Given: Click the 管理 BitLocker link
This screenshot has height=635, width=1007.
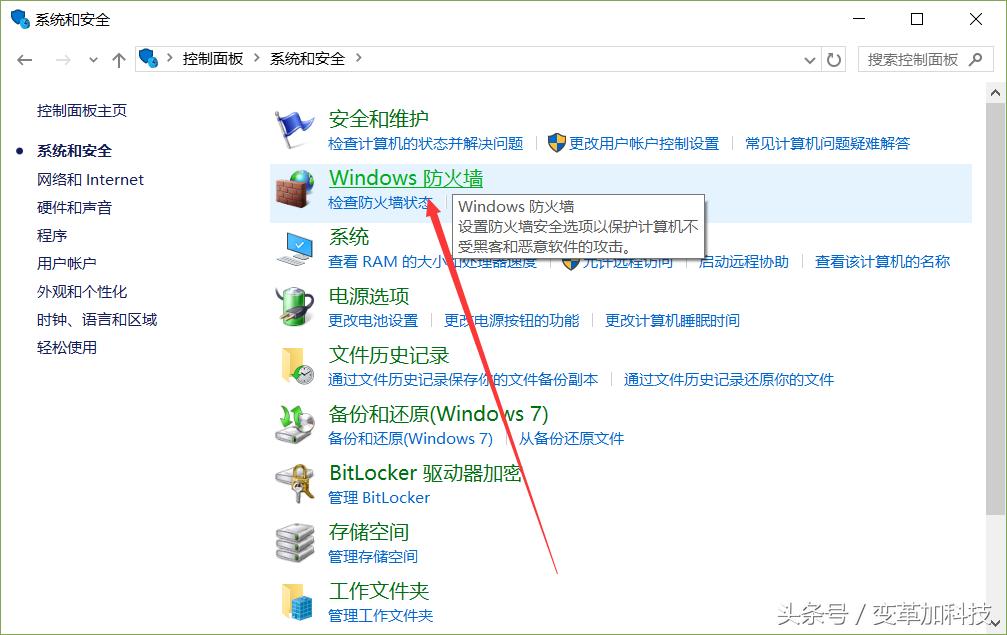Looking at the screenshot, I should tap(378, 497).
